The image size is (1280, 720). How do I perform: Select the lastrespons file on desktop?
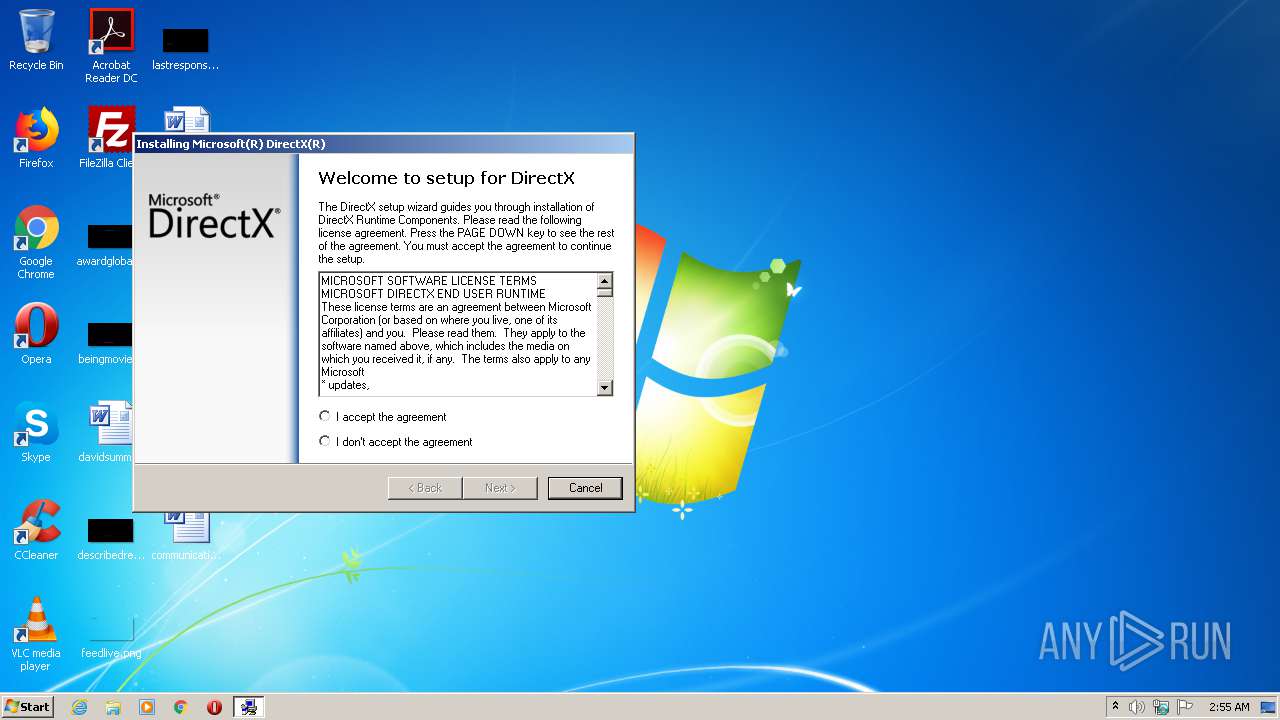186,48
